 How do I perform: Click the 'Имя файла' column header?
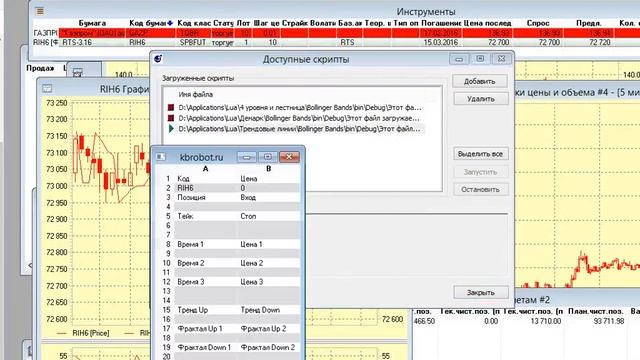pos(196,94)
